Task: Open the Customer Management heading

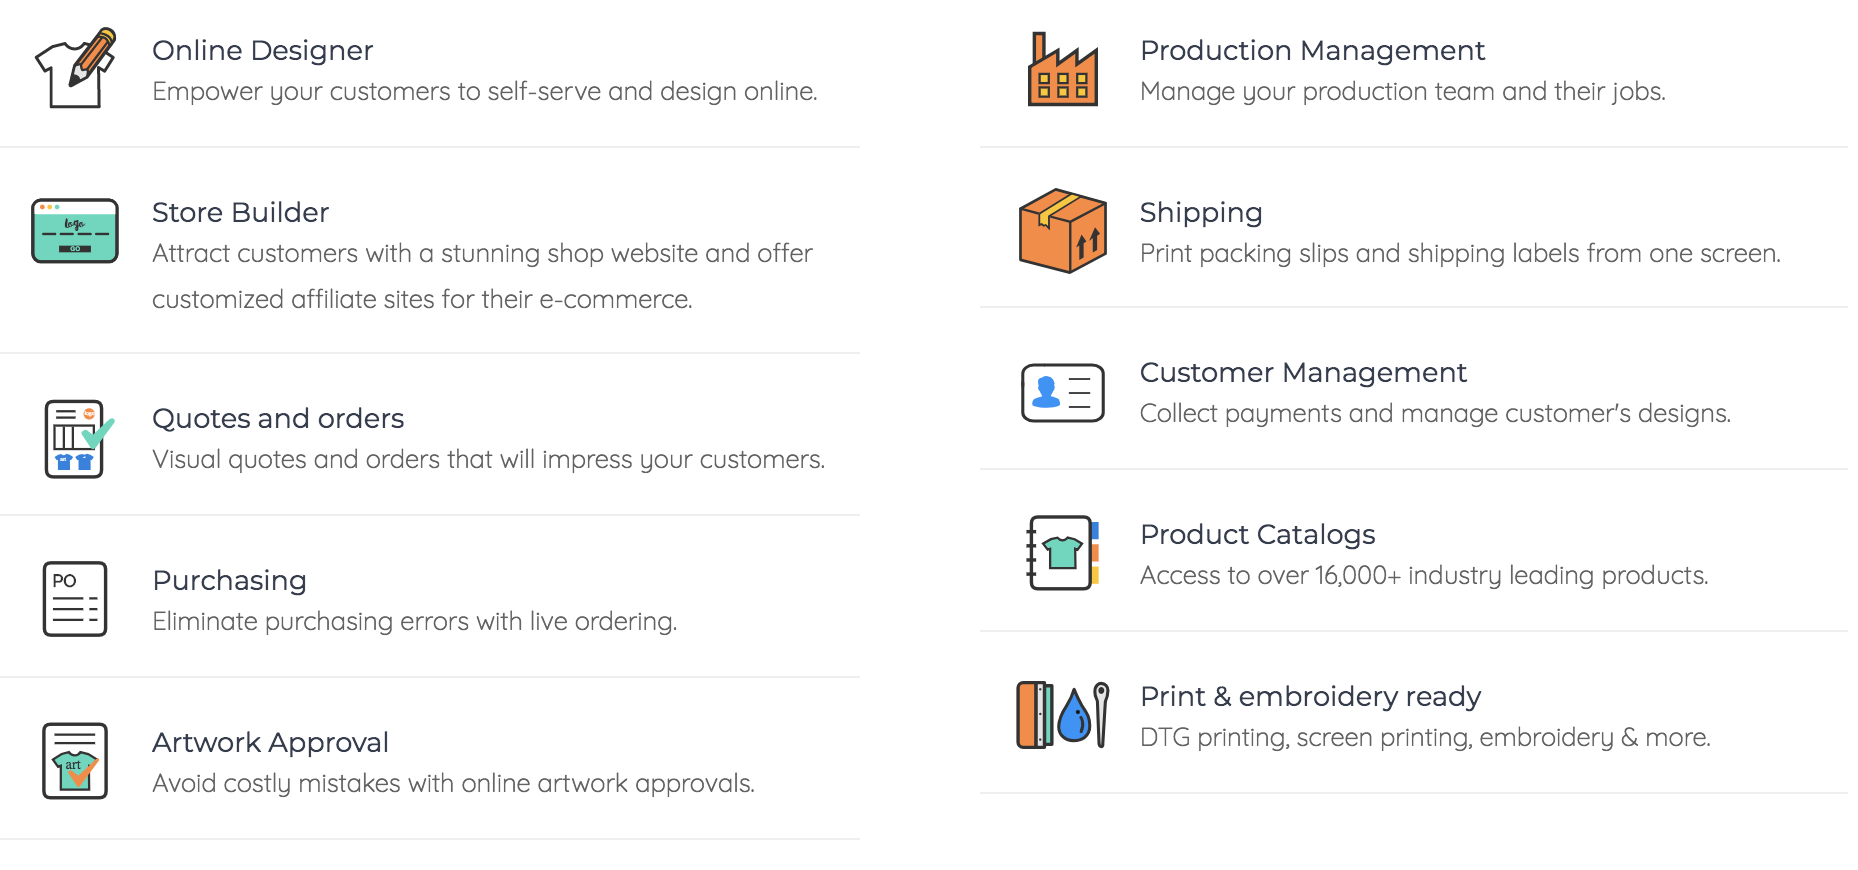Action: (1303, 372)
